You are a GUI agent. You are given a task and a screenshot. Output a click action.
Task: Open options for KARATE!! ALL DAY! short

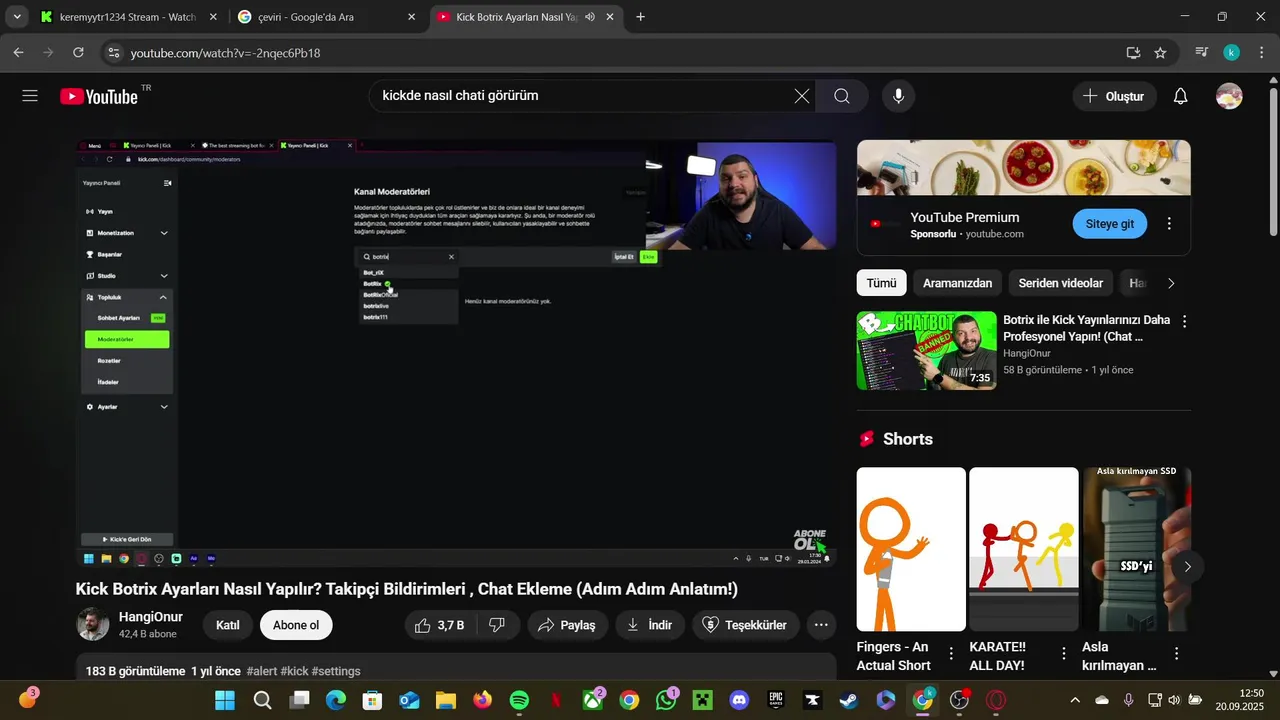click(x=1063, y=653)
